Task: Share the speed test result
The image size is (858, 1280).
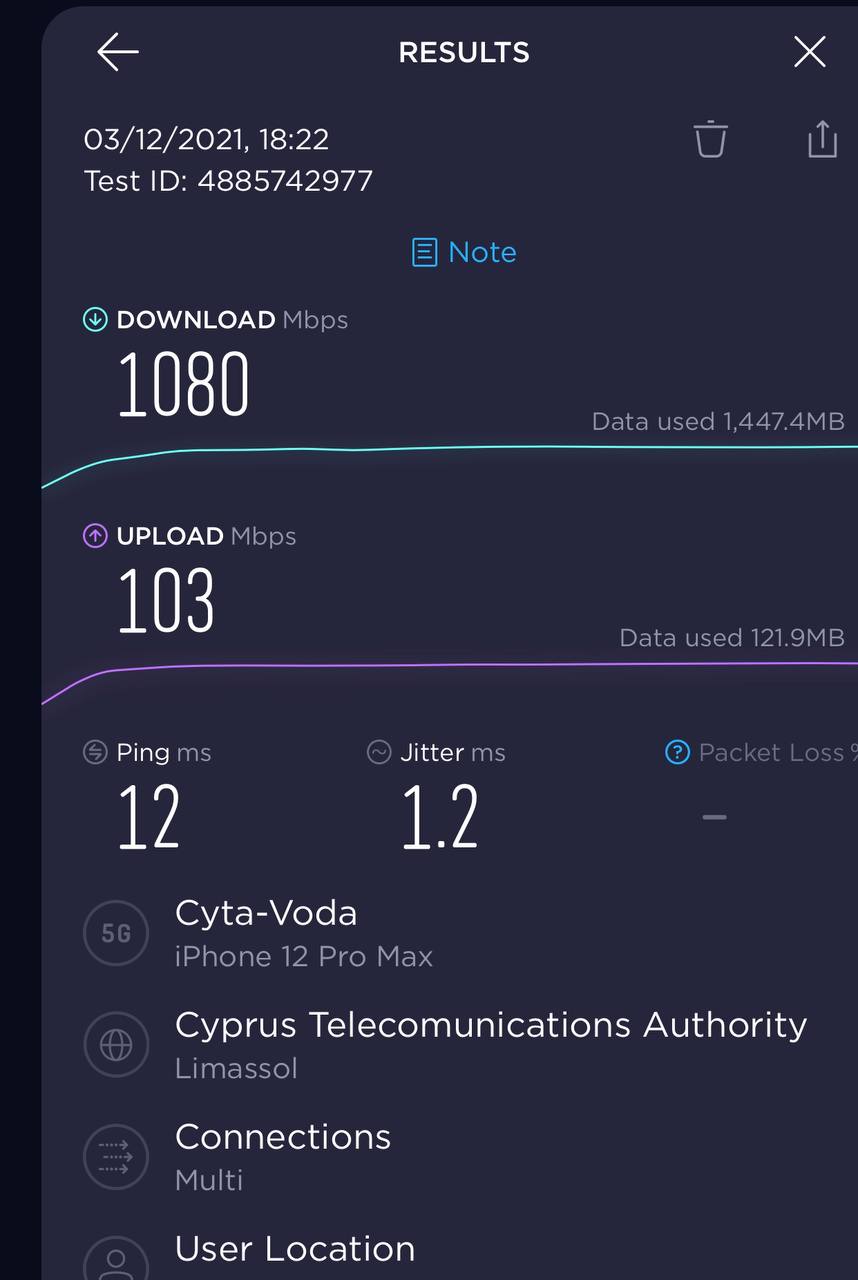Action: click(x=822, y=139)
